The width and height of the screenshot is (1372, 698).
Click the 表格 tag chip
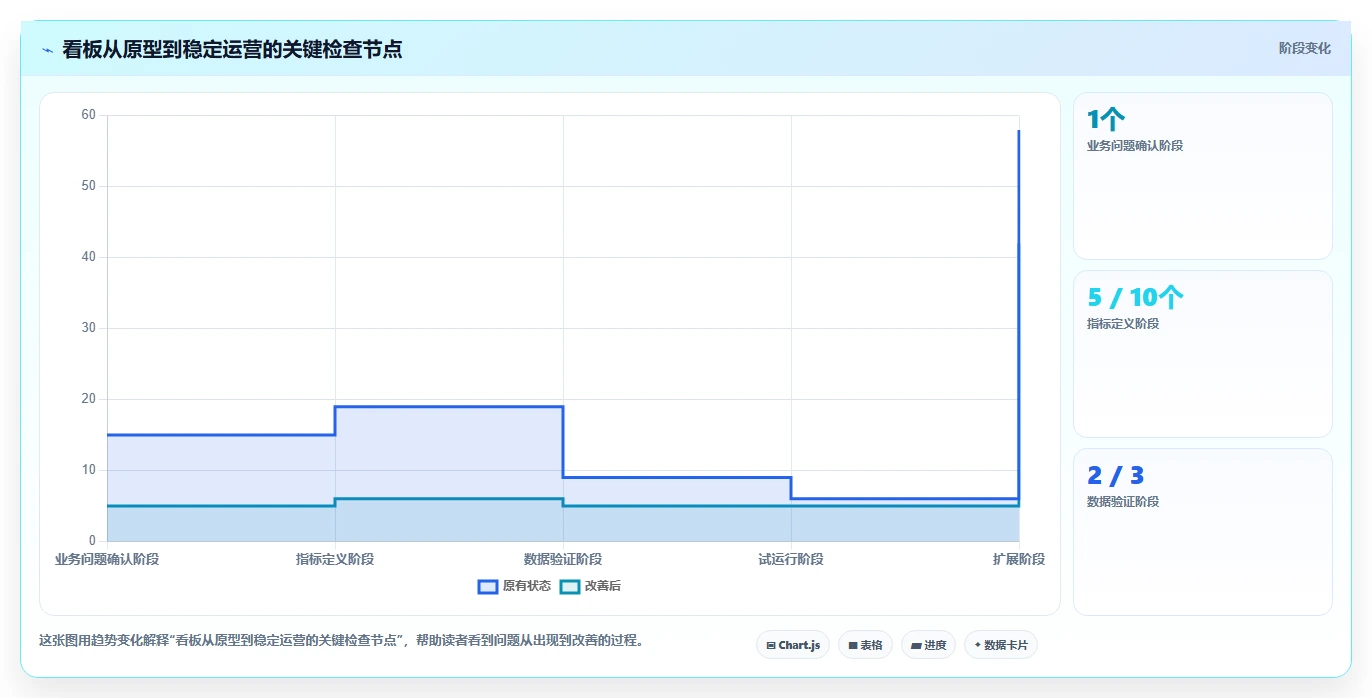865,645
